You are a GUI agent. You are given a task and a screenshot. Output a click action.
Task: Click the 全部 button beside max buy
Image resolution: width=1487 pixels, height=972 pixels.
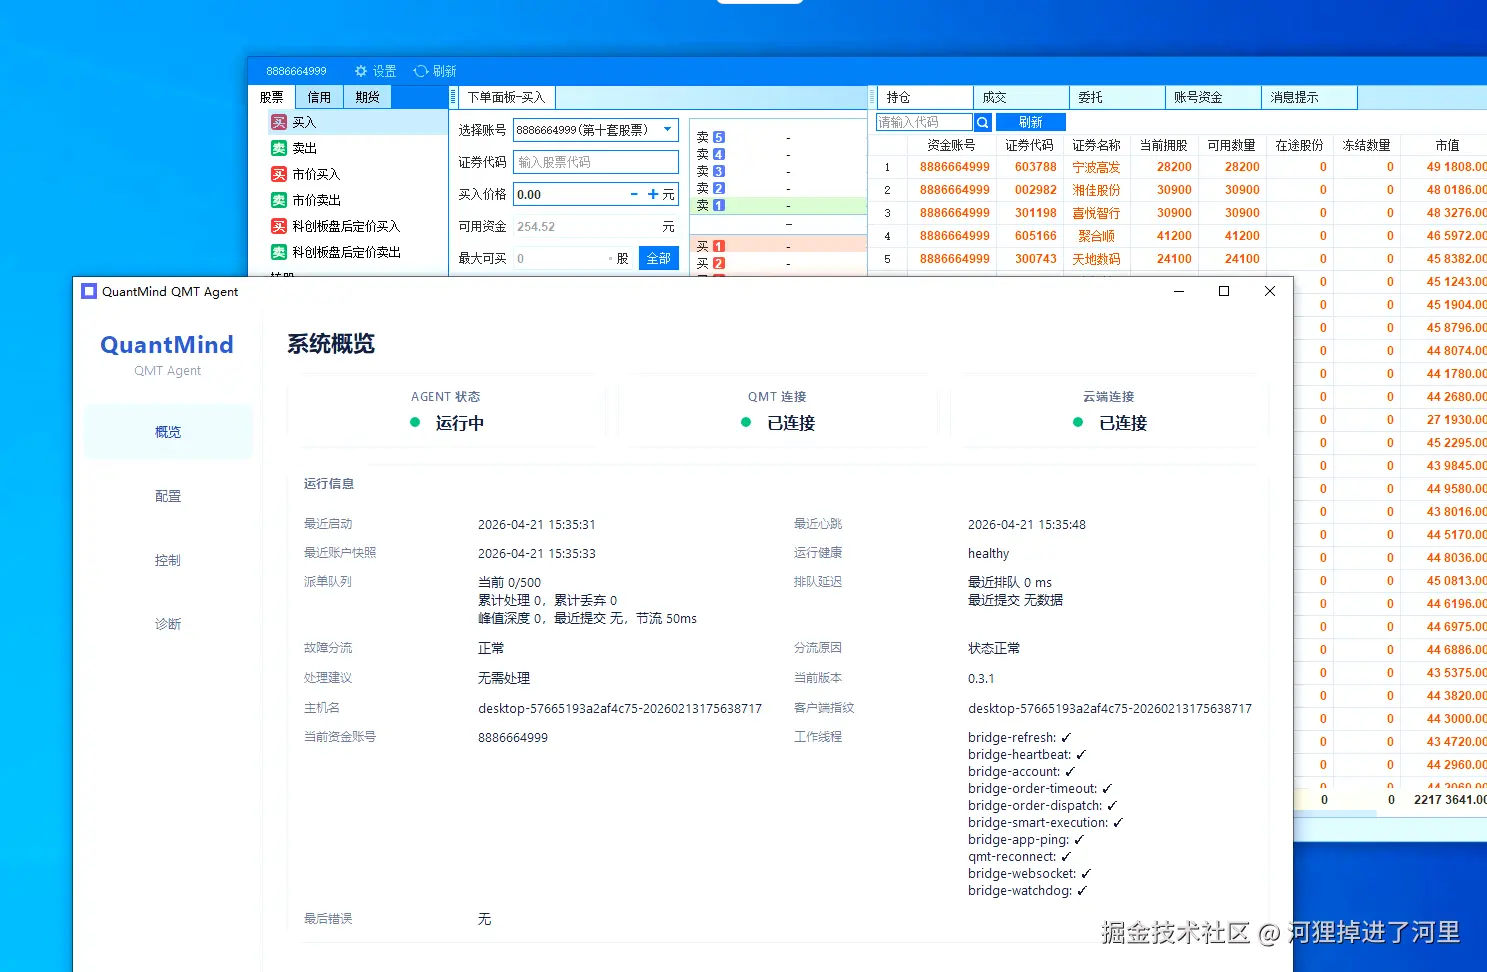(659, 258)
